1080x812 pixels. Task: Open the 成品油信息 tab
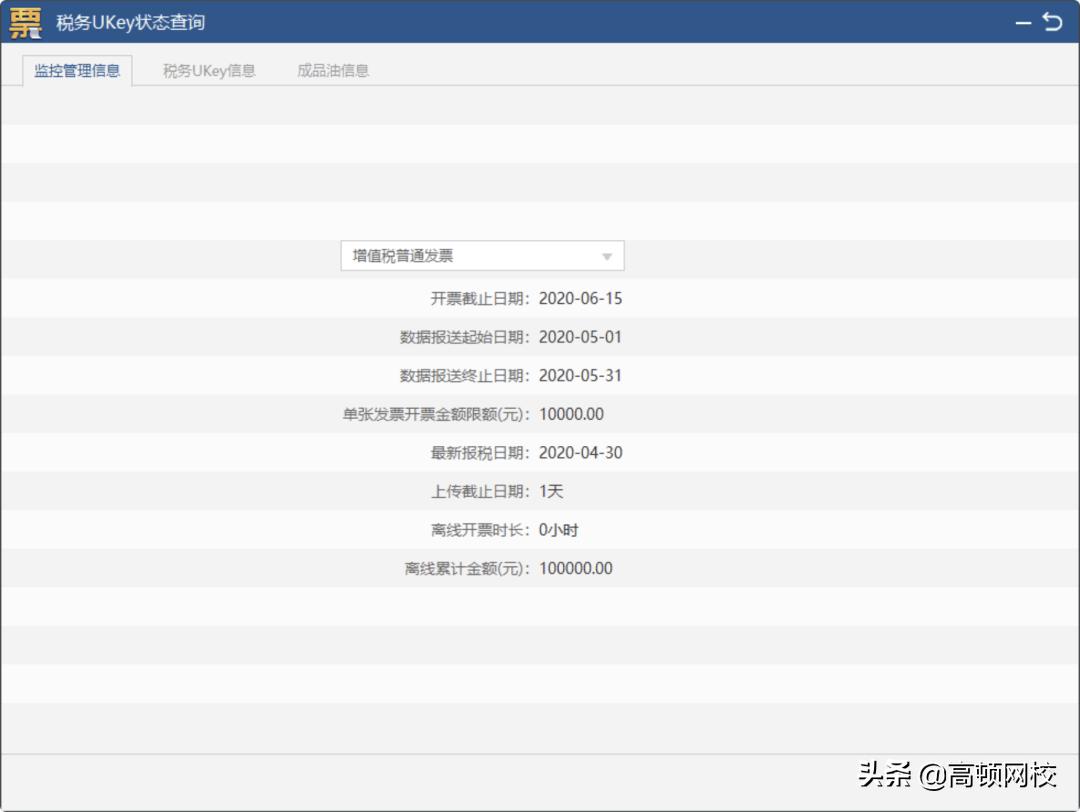click(330, 71)
